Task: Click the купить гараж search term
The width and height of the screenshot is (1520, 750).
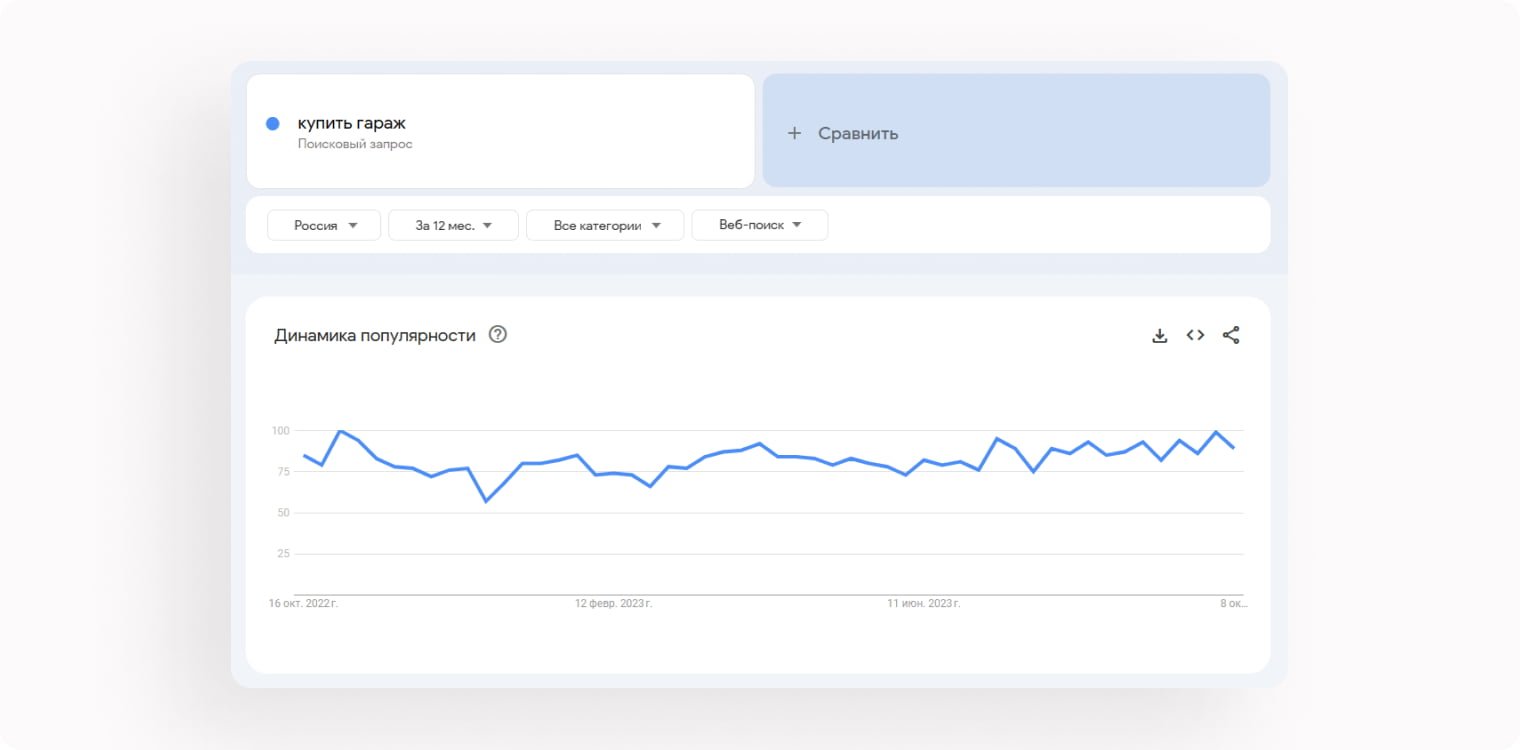Action: 352,124
